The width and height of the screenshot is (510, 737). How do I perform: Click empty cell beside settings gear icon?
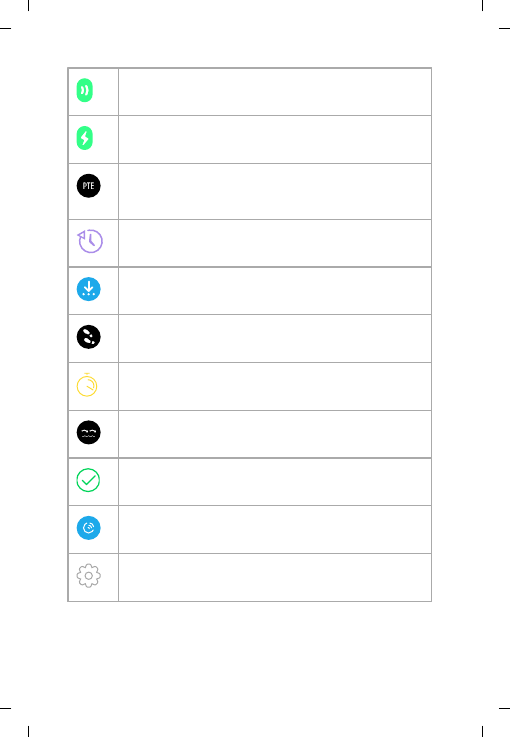(x=275, y=577)
